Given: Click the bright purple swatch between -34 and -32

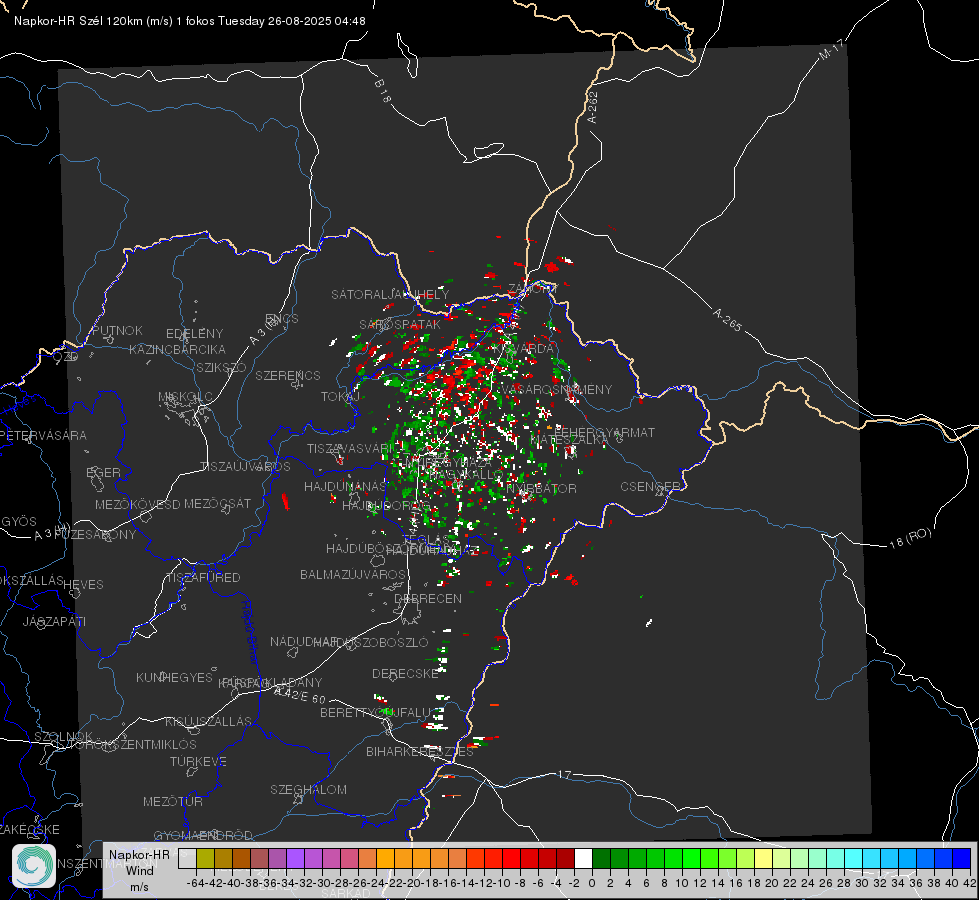Looking at the screenshot, I should 295,858.
